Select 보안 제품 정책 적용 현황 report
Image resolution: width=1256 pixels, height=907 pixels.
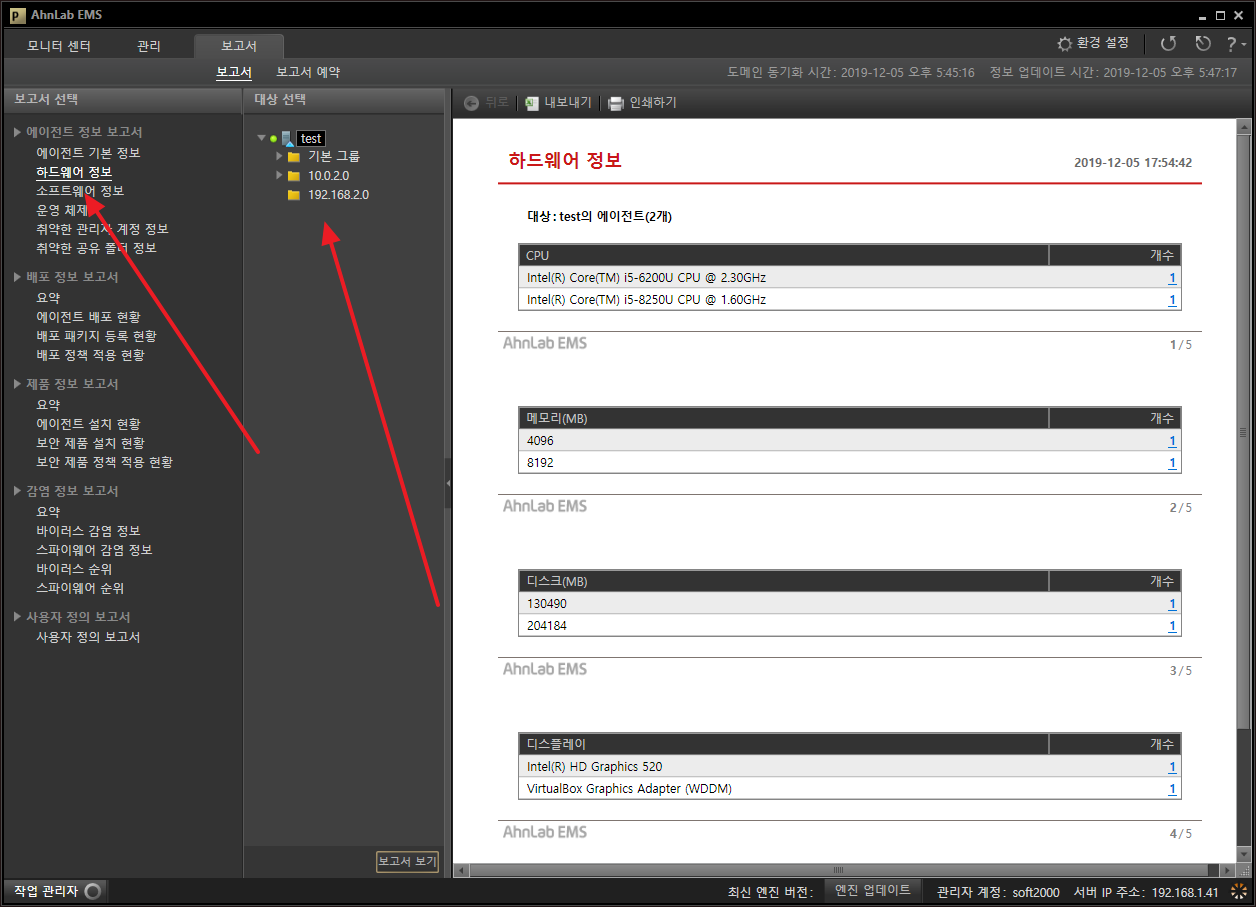104,462
